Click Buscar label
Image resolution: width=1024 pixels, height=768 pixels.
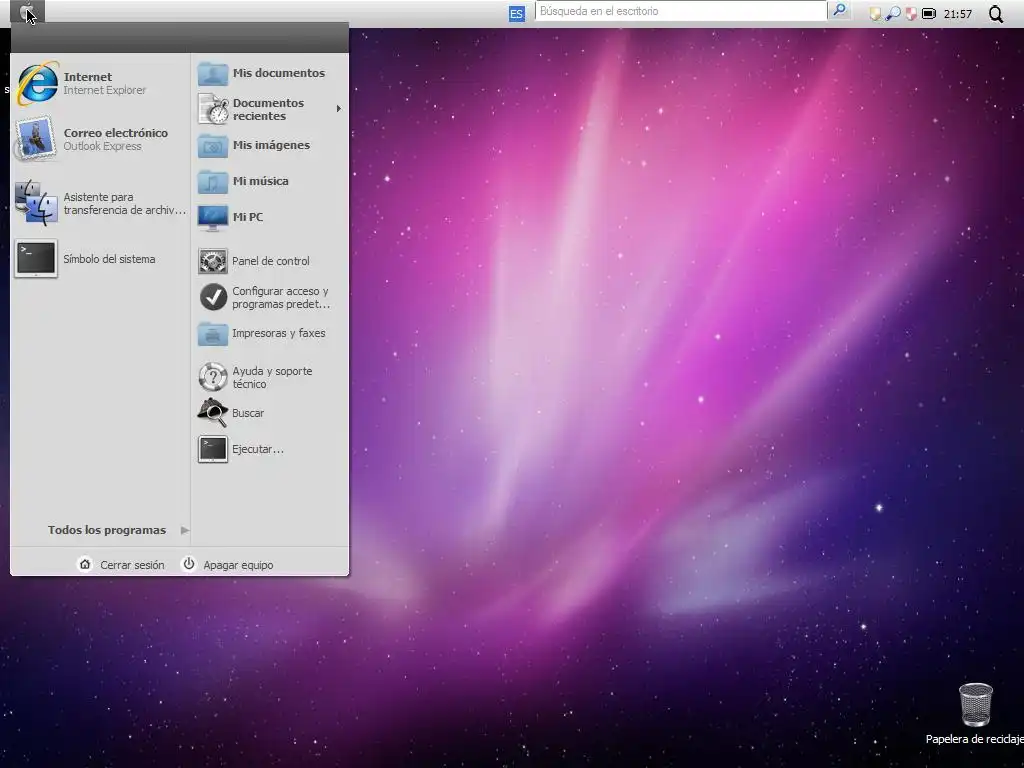248,413
